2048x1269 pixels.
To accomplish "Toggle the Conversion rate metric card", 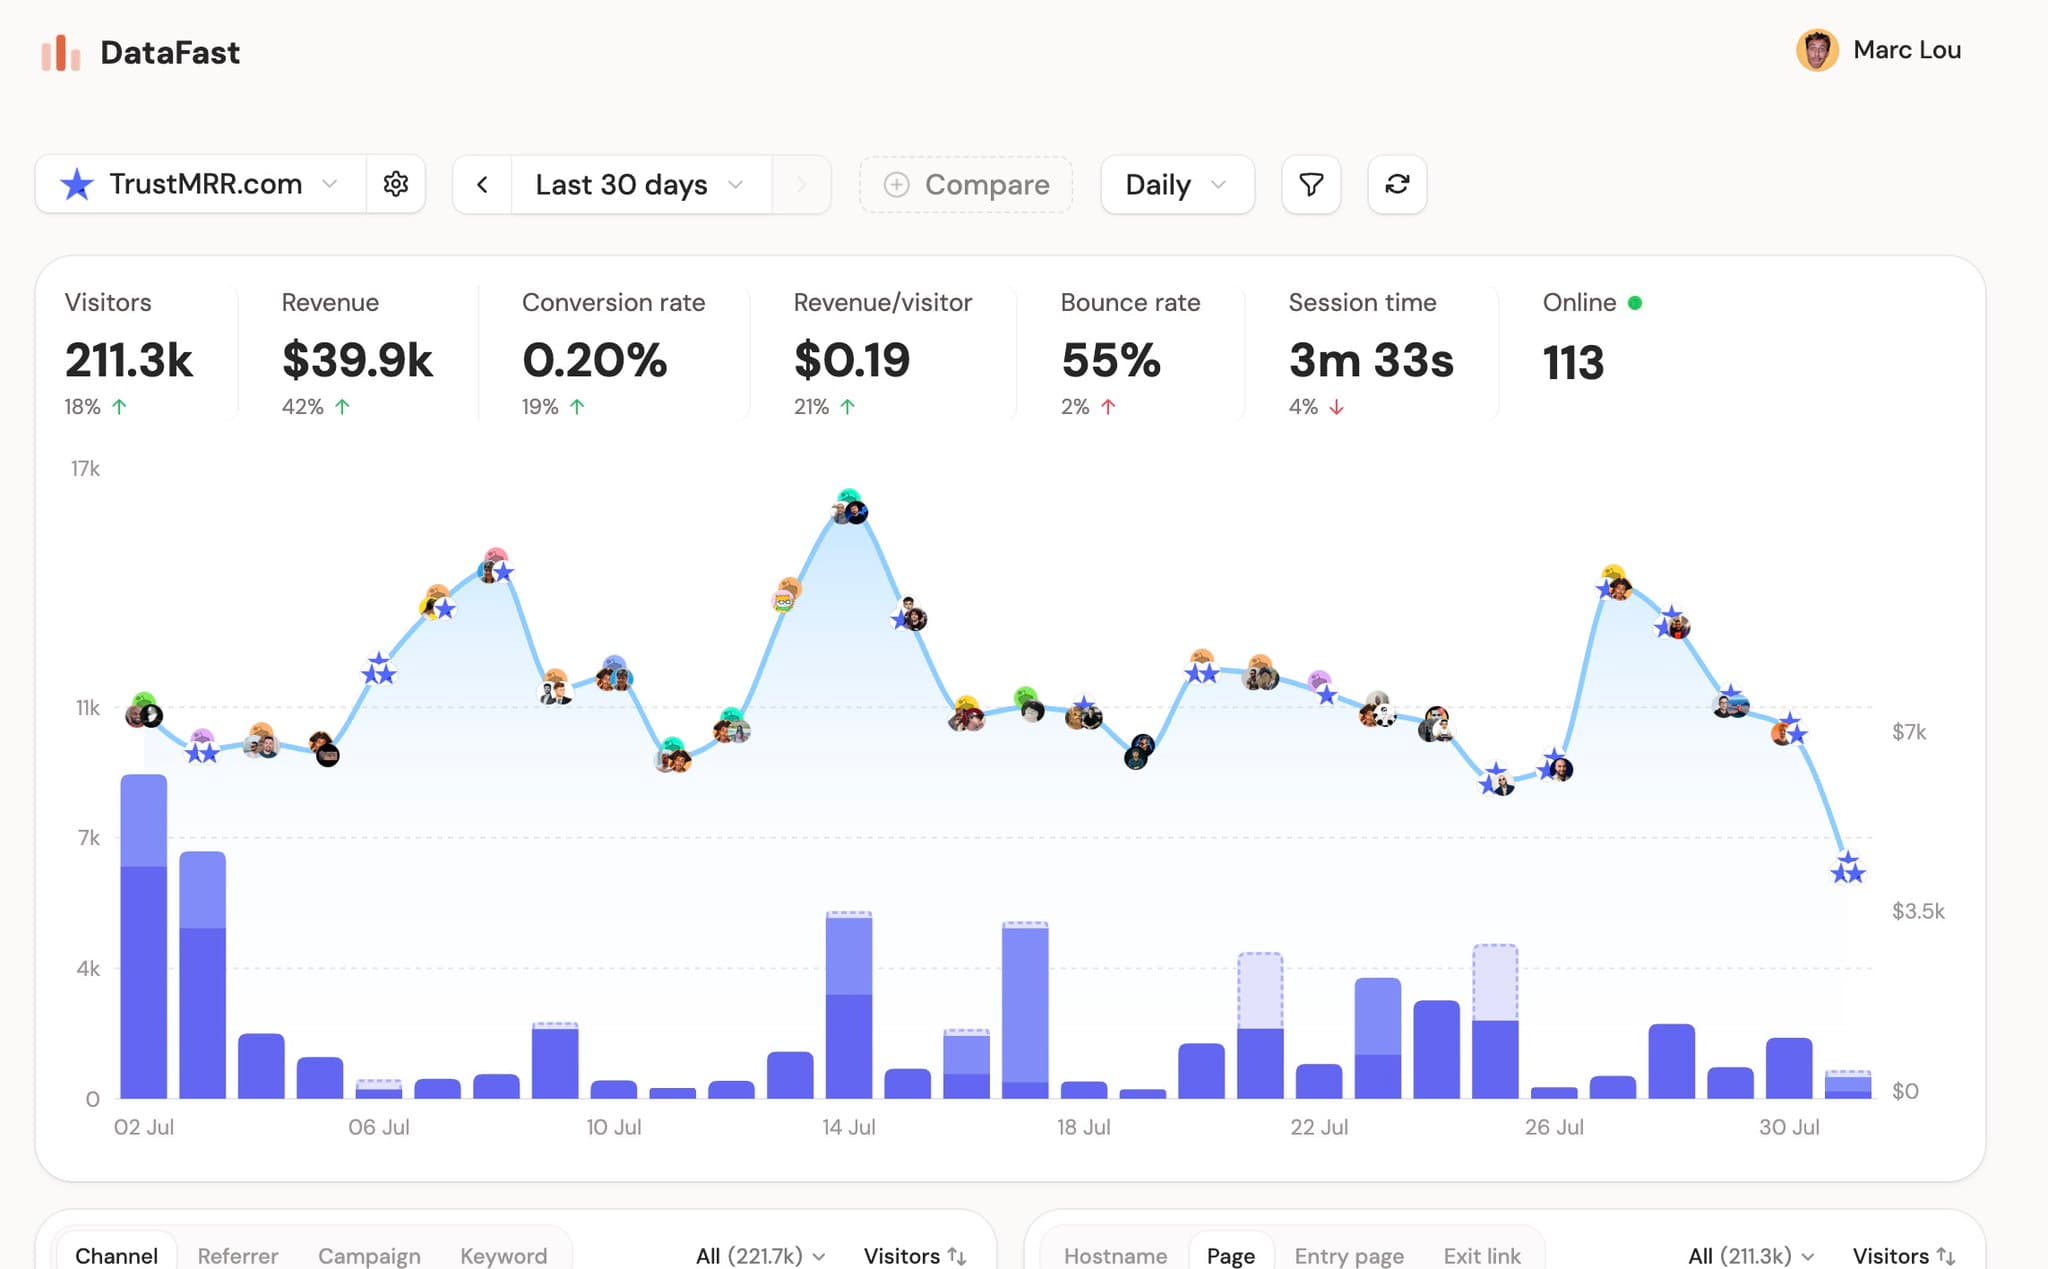I will point(613,353).
